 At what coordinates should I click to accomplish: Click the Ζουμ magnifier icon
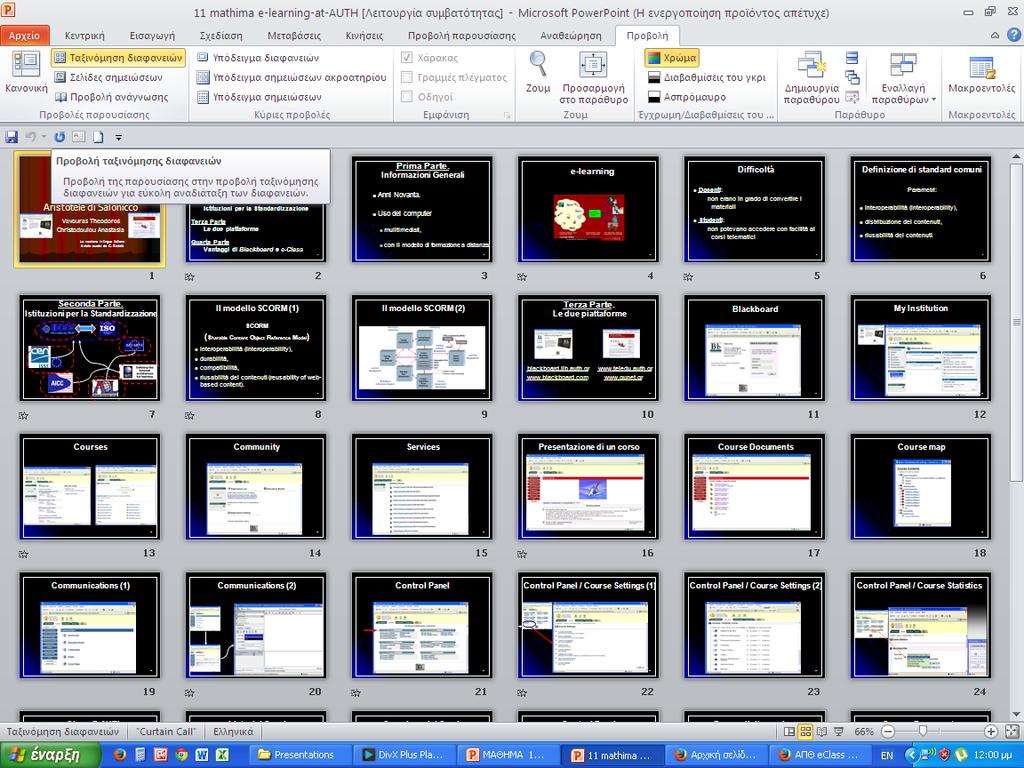(x=538, y=64)
